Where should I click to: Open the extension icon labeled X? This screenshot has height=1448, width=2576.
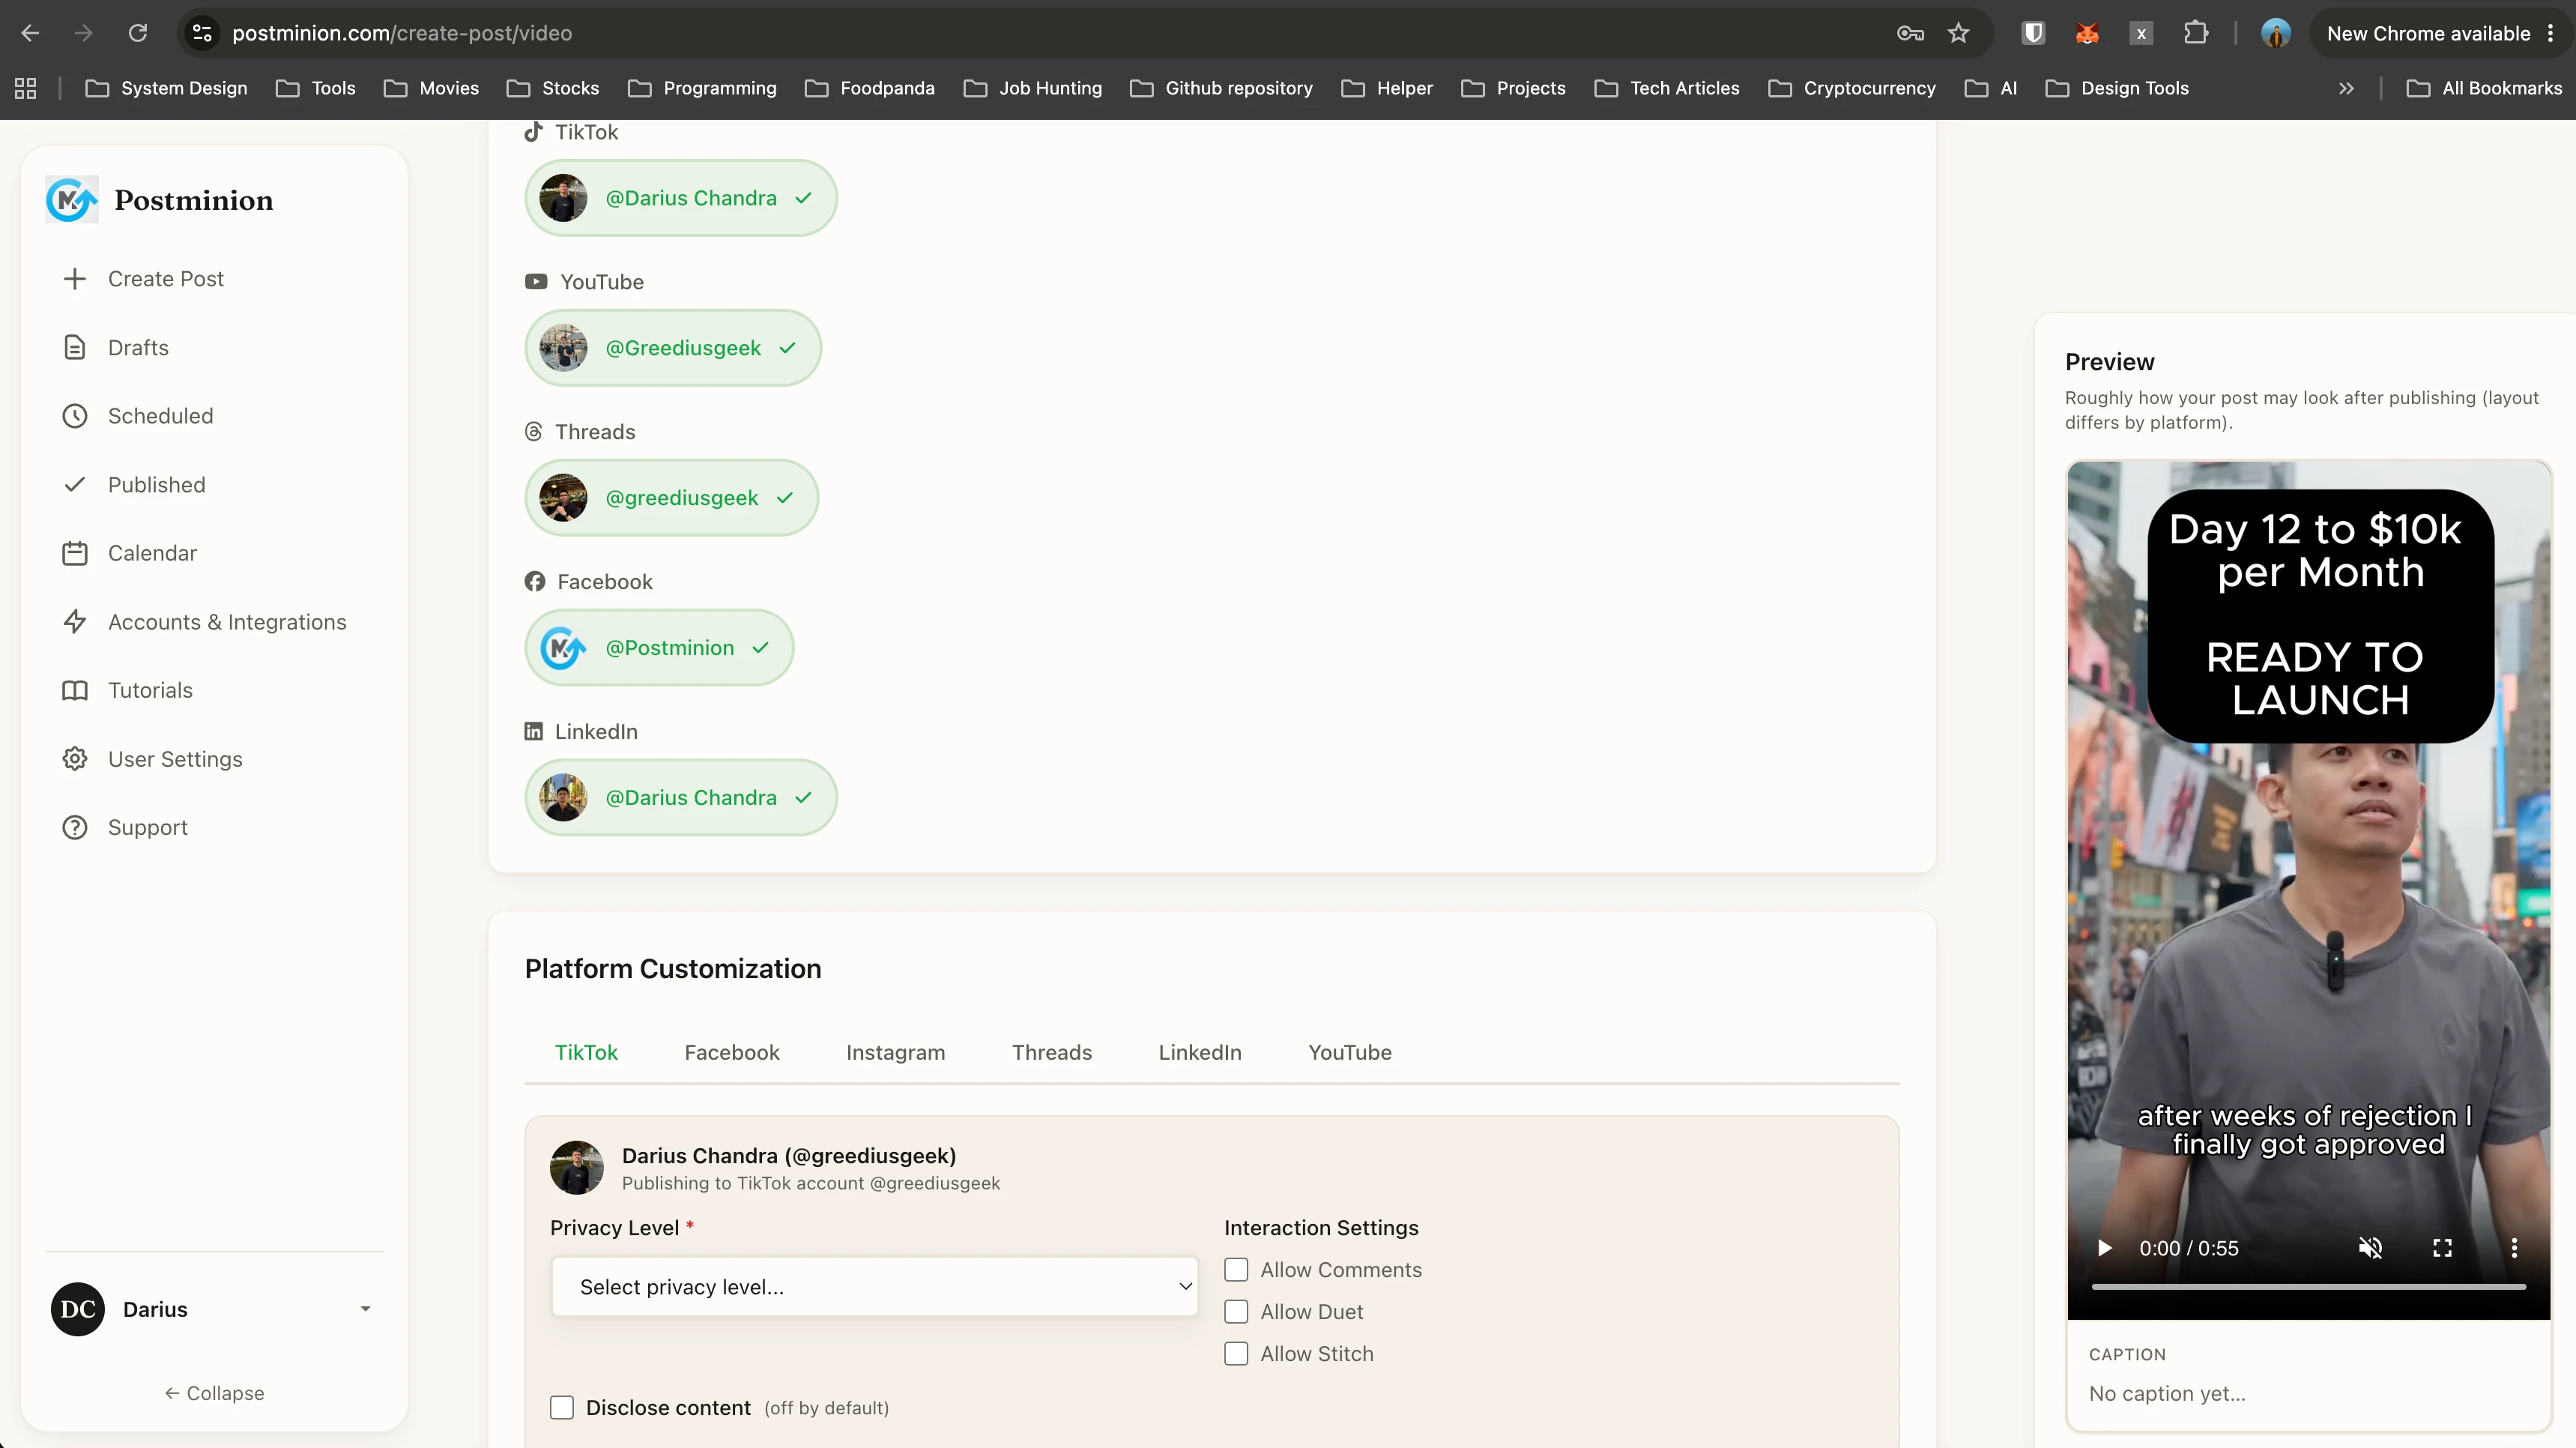2141,33
